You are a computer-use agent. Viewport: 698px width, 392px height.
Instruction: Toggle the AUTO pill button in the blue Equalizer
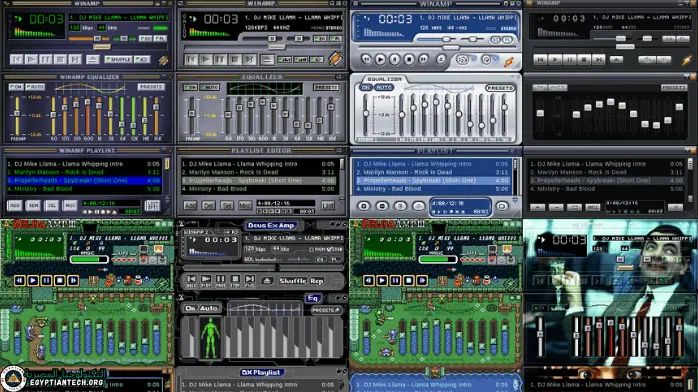[x=384, y=88]
